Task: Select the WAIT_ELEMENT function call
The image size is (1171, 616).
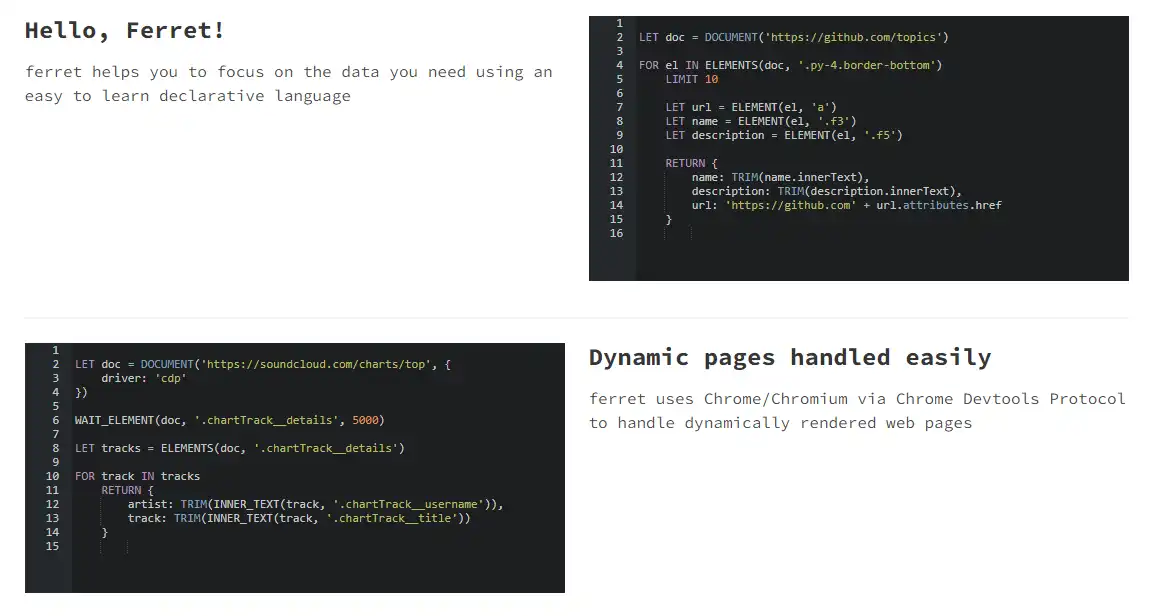Action: pos(114,419)
